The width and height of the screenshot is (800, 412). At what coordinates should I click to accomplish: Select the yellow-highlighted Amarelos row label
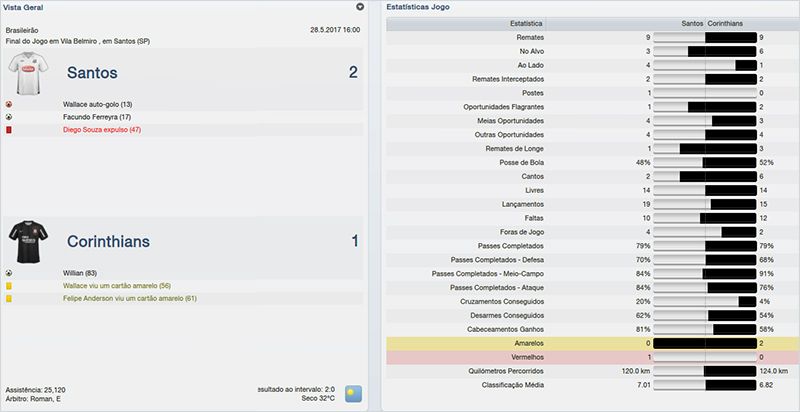click(x=527, y=342)
